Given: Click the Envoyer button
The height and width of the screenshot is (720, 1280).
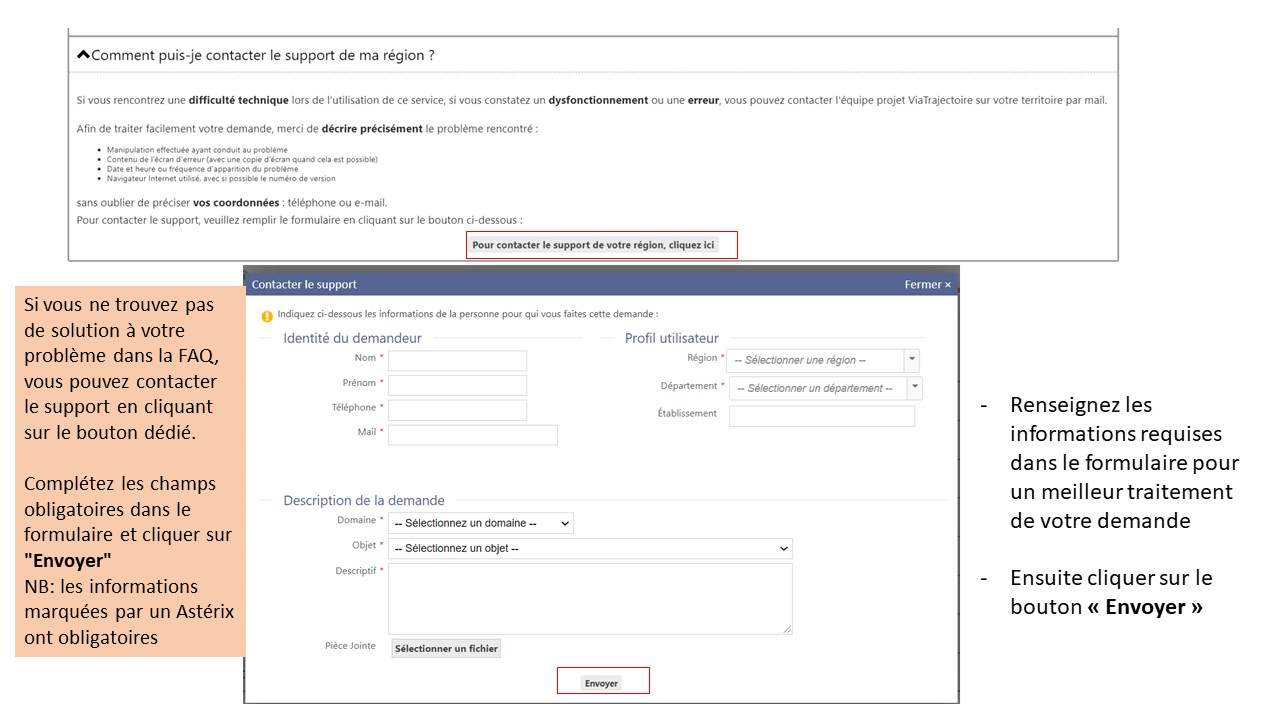Looking at the screenshot, I should [602, 683].
